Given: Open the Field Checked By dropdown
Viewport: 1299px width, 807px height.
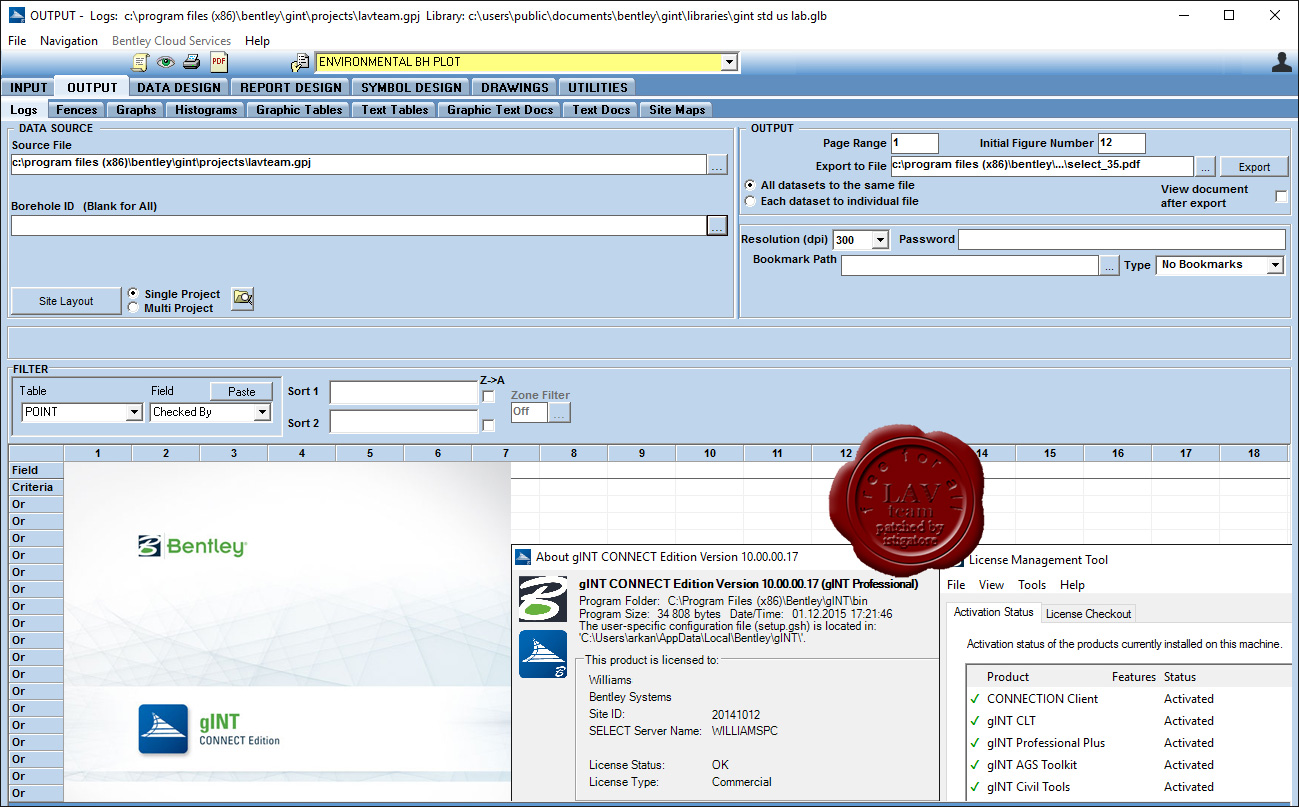Looking at the screenshot, I should (262, 412).
